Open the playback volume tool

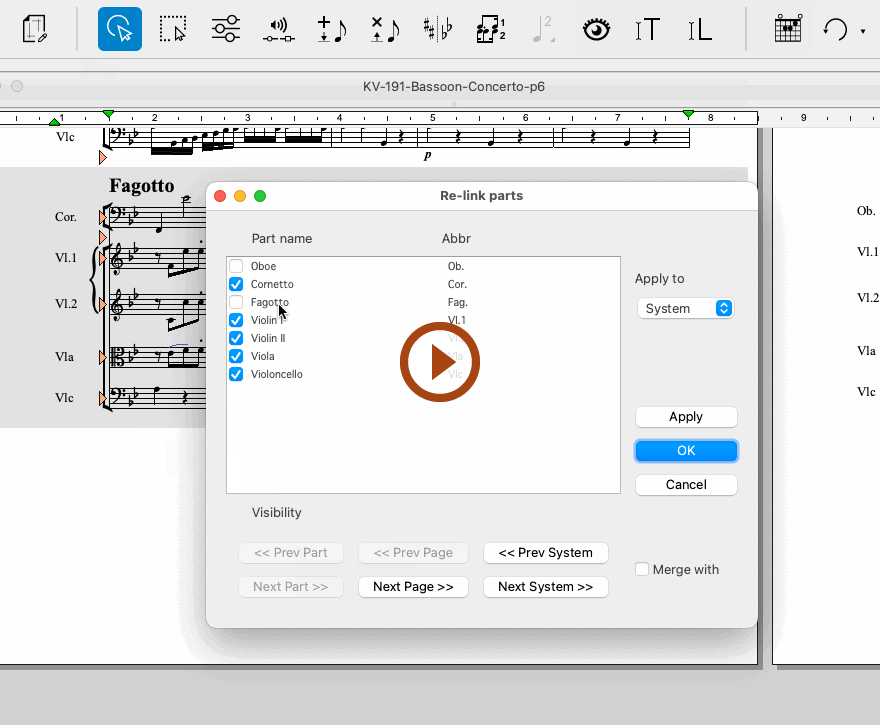pyautogui.click(x=279, y=30)
